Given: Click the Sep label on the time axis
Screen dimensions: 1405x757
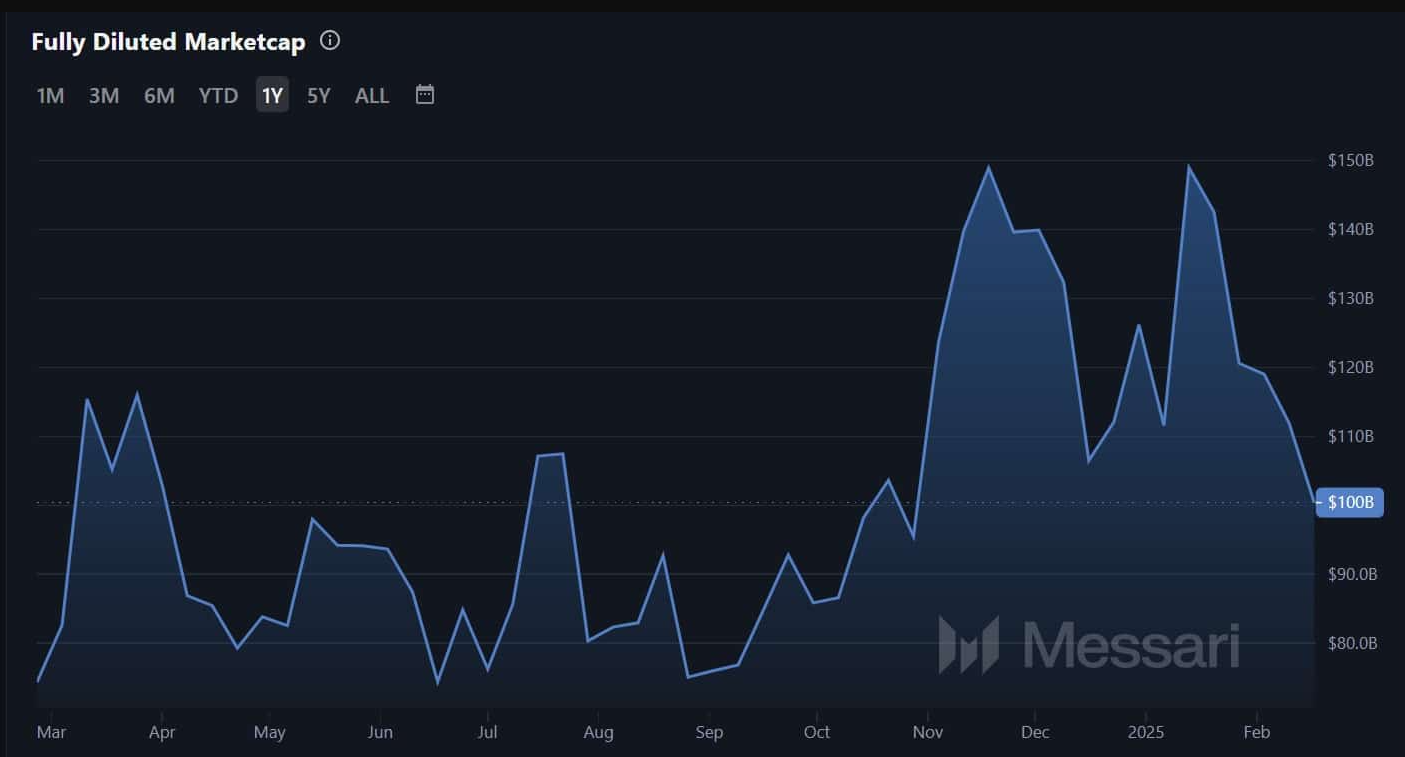Looking at the screenshot, I should 709,732.
